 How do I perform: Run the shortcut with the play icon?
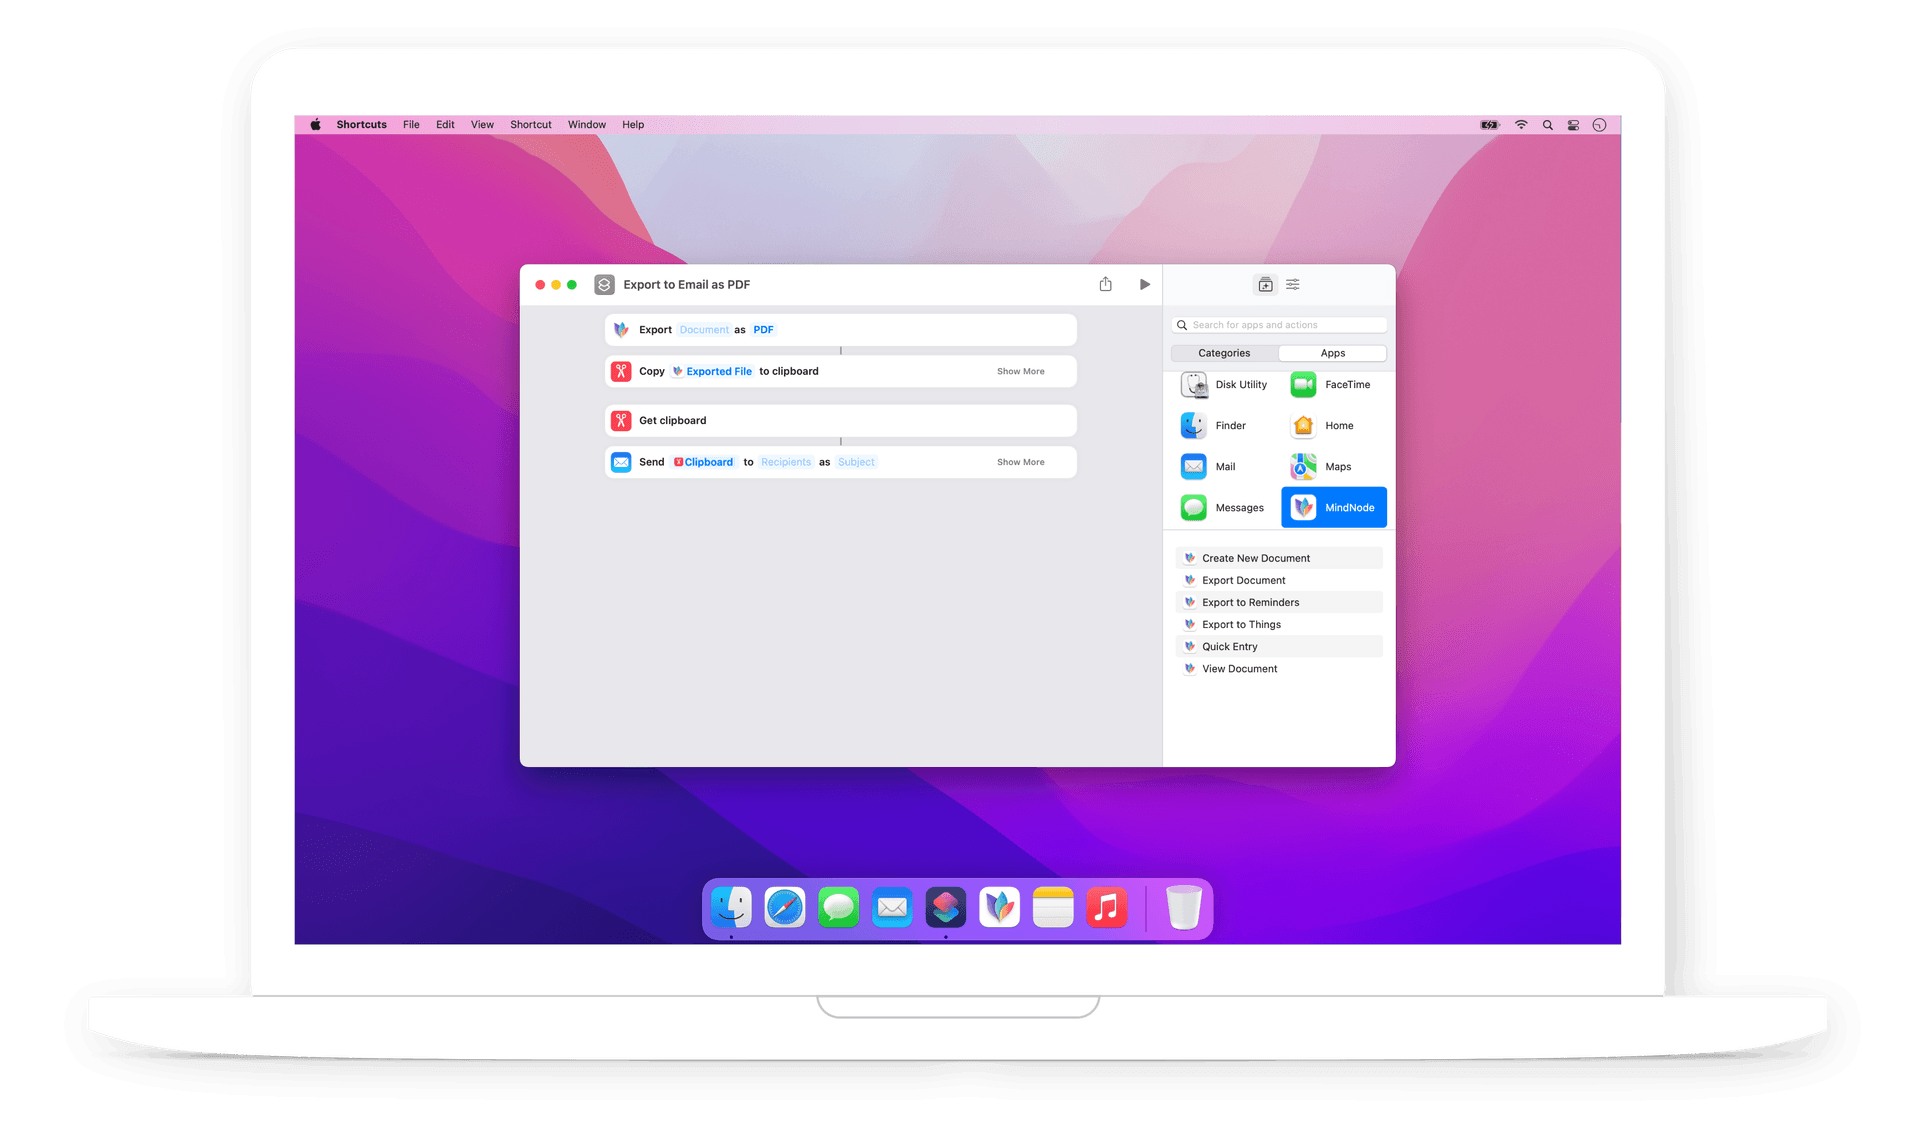point(1145,284)
